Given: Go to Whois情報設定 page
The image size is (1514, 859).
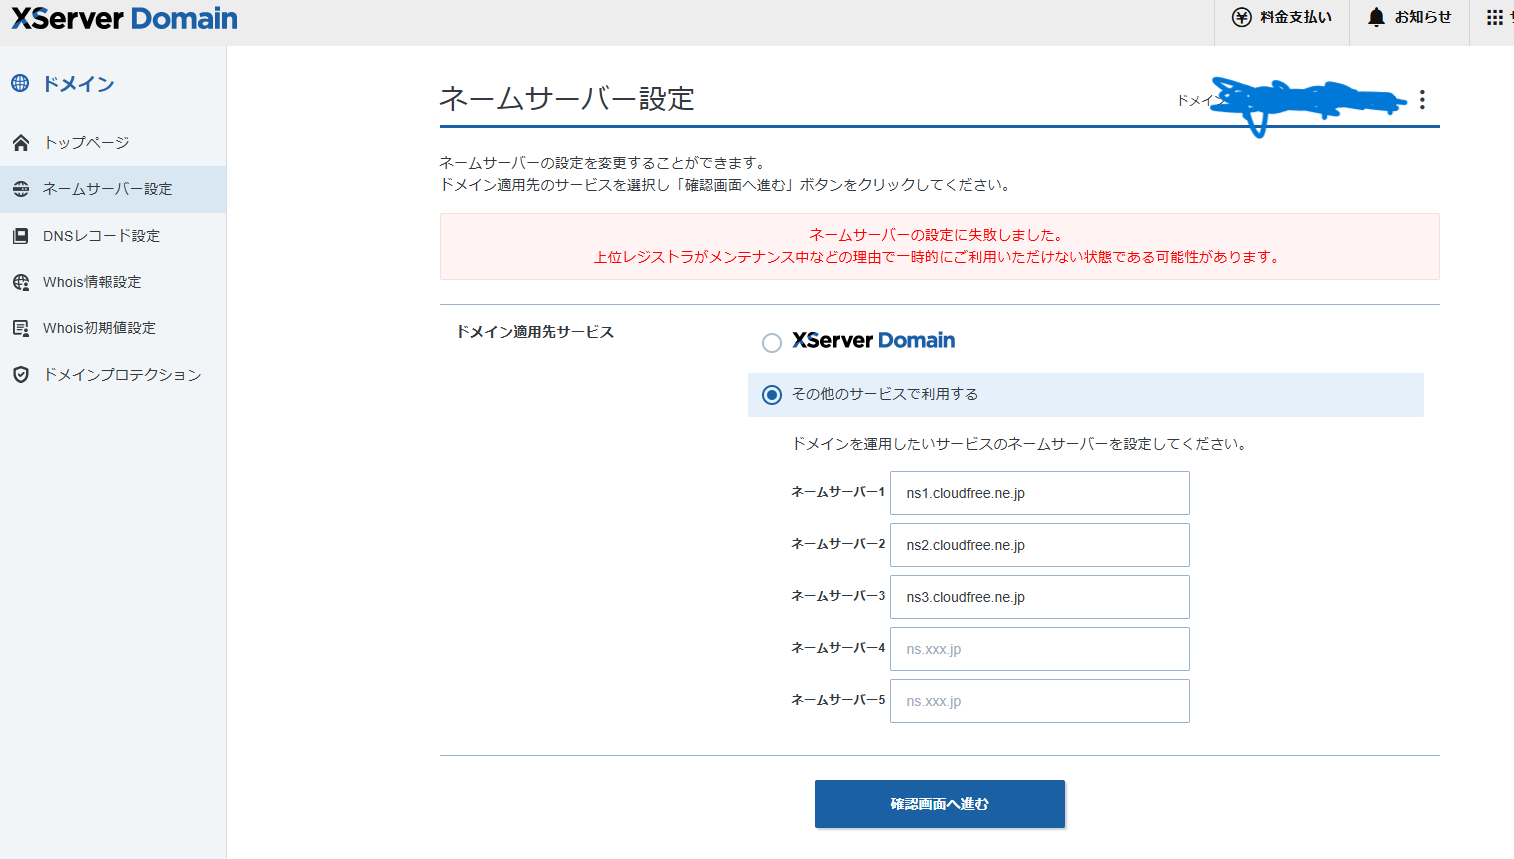Looking at the screenshot, I should (x=113, y=282).
